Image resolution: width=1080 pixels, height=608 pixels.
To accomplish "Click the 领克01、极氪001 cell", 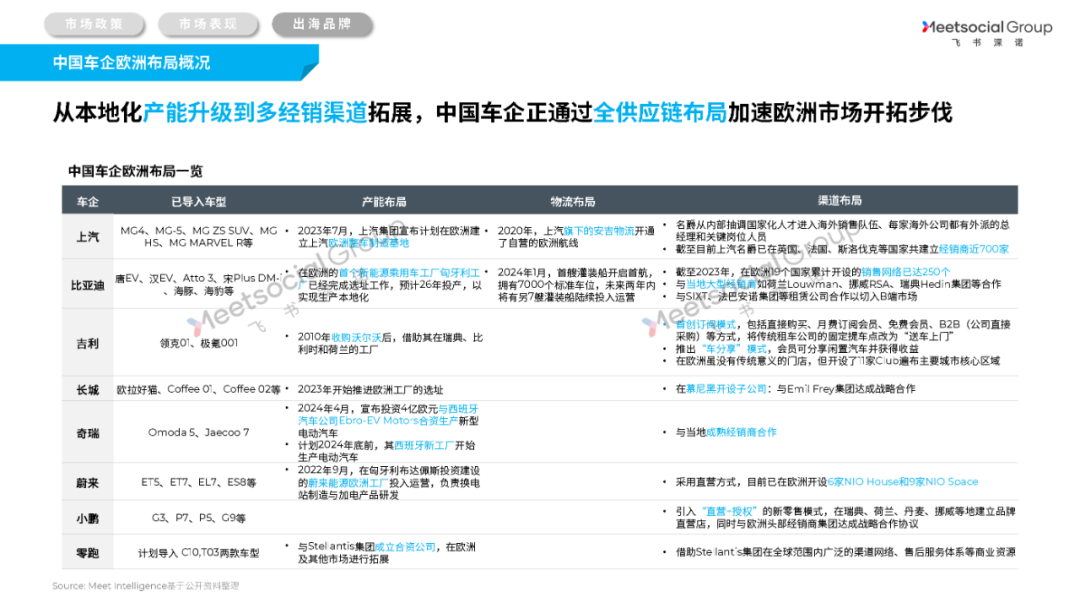I will point(199,343).
